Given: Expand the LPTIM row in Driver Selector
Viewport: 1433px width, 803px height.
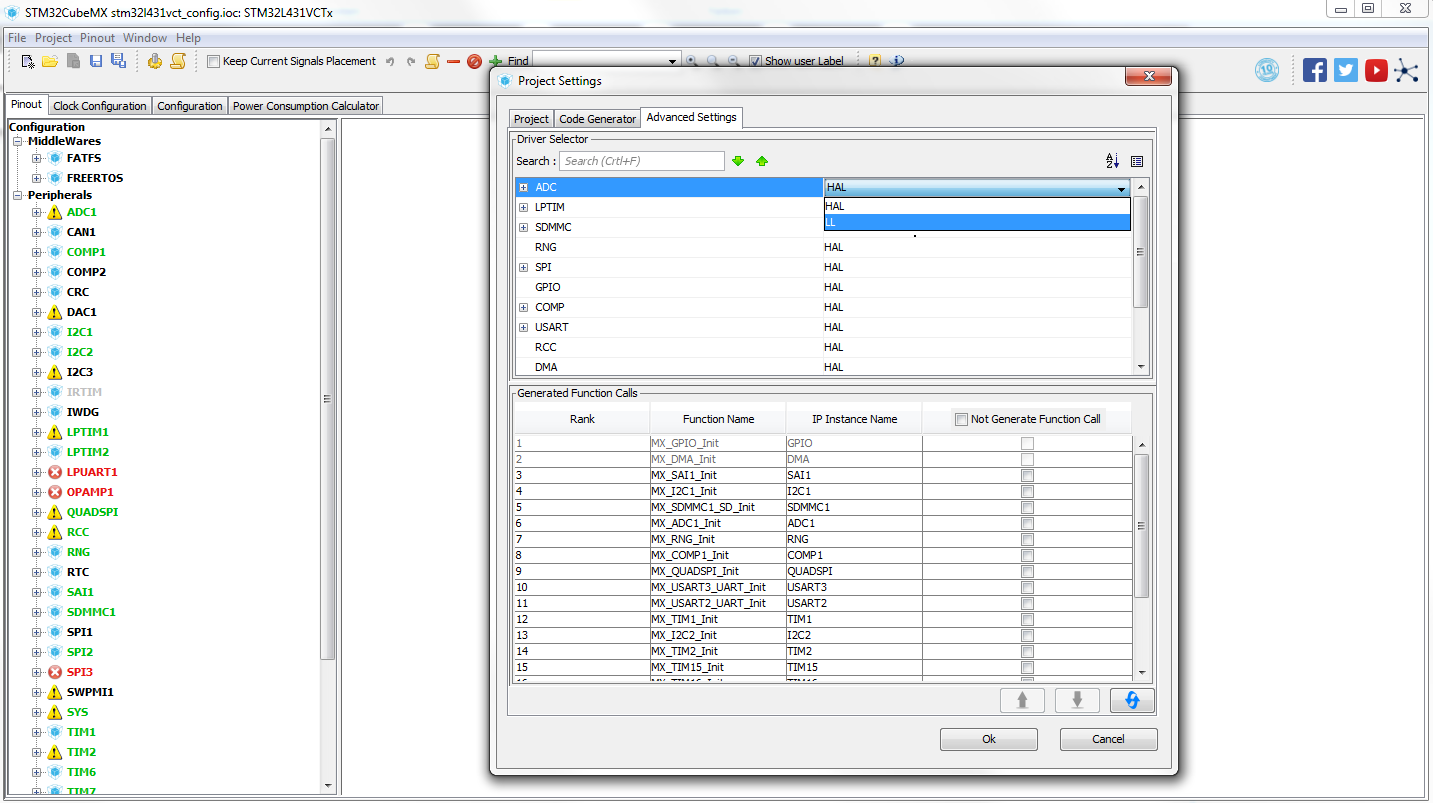Looking at the screenshot, I should pyautogui.click(x=523, y=207).
